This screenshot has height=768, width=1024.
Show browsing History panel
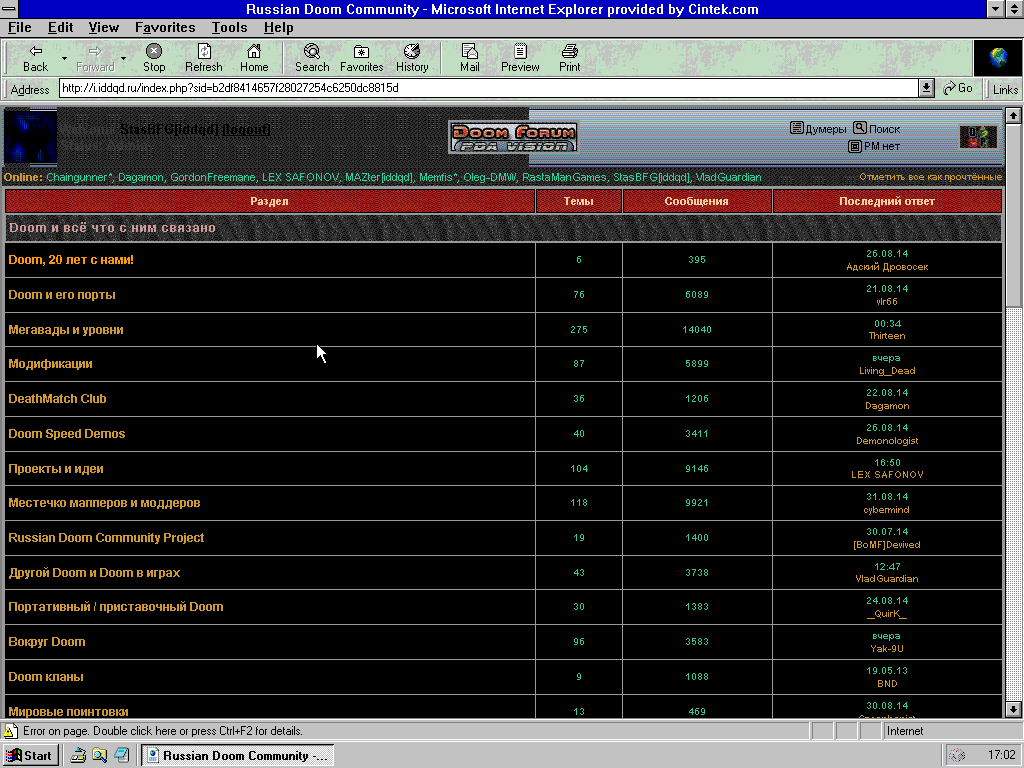[x=412, y=58]
